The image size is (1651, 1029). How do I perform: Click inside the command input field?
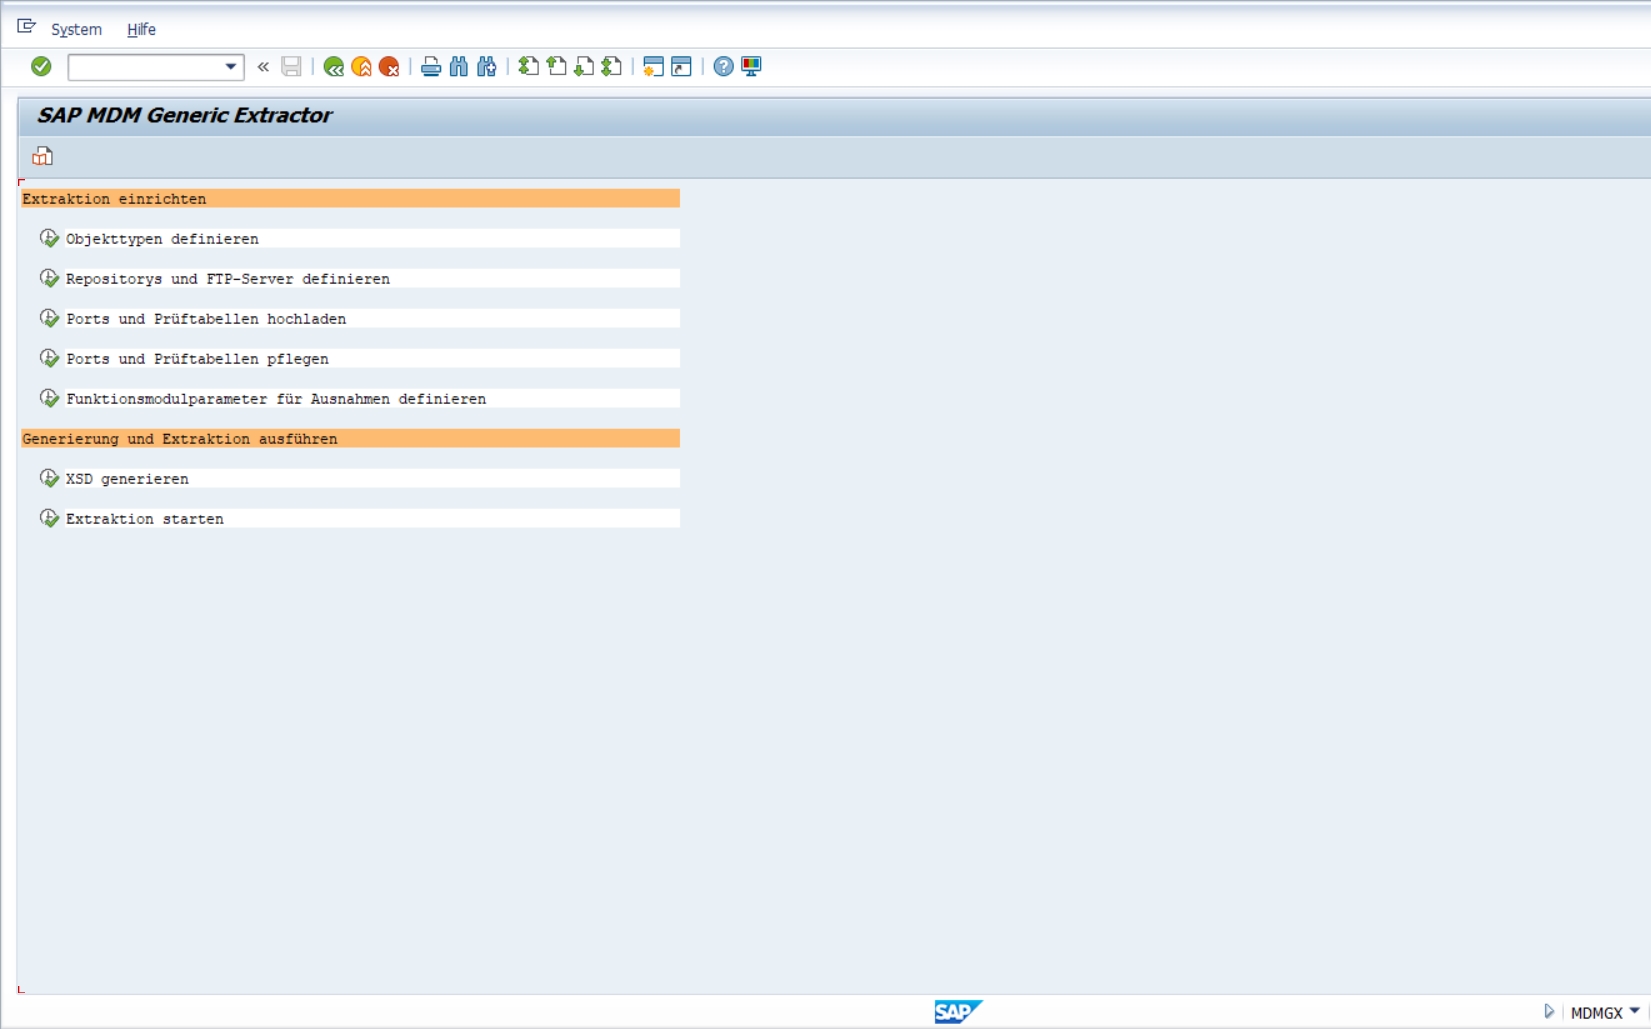coord(146,67)
